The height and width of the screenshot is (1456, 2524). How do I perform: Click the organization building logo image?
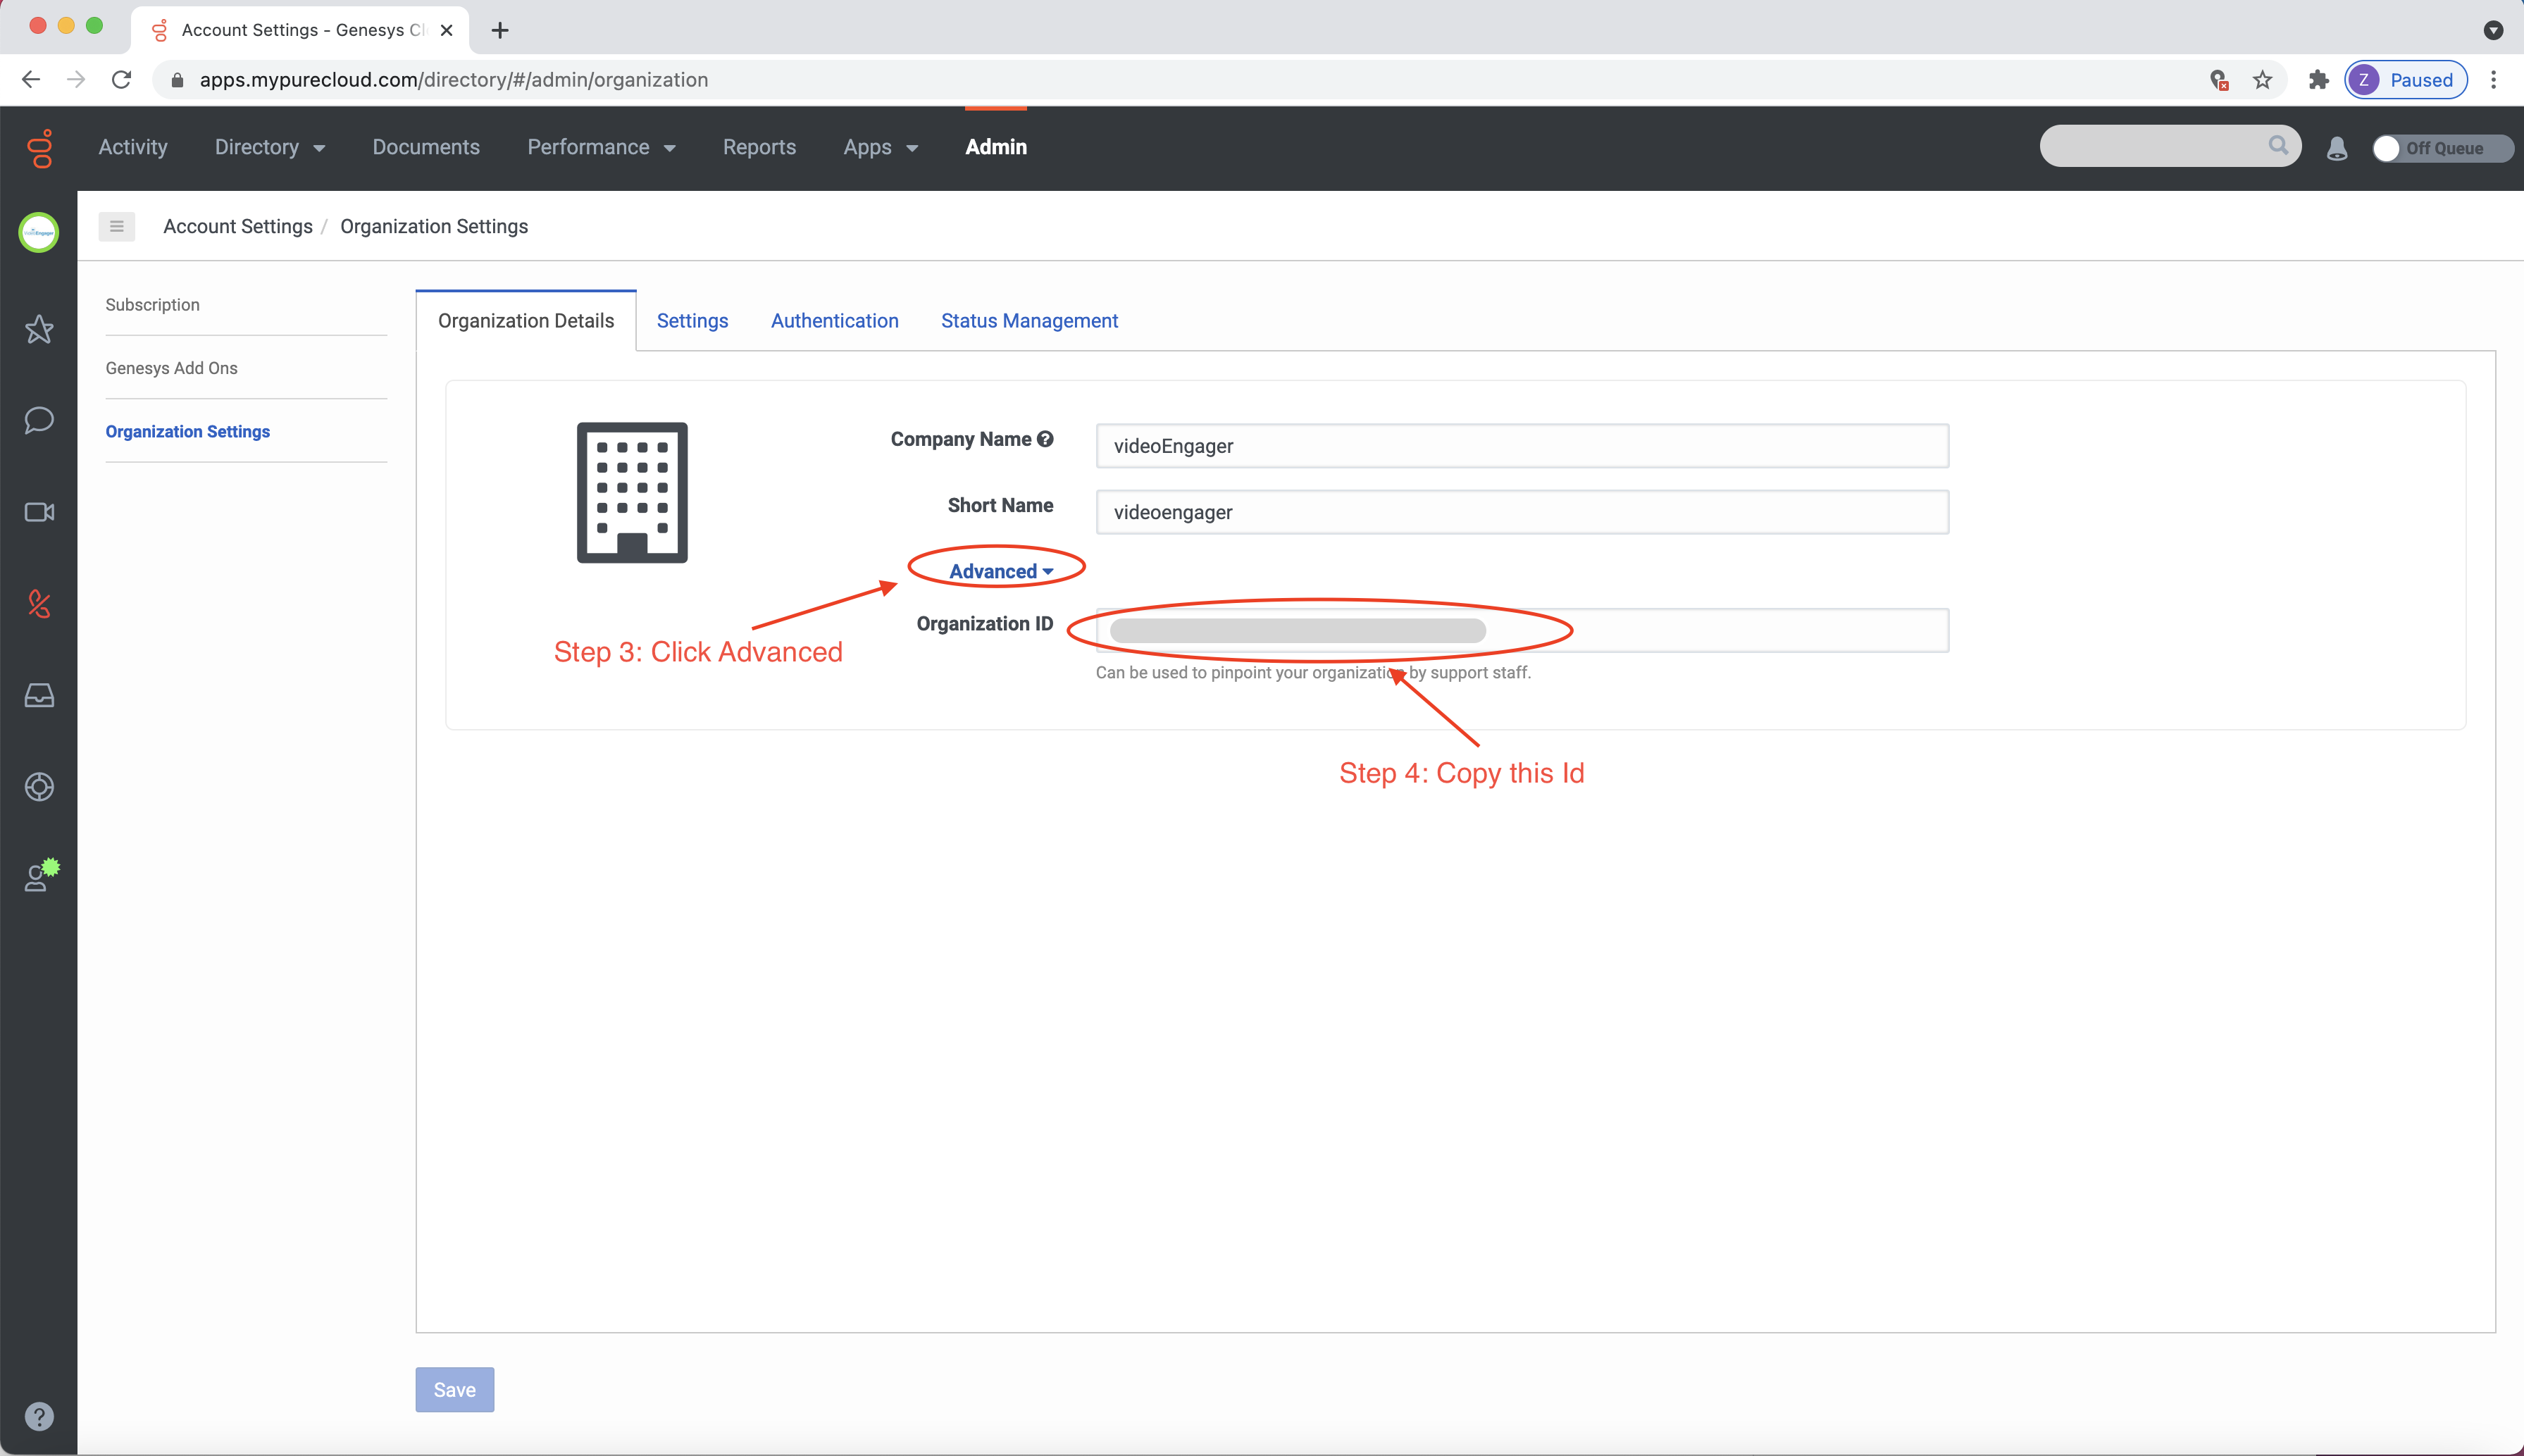(x=632, y=492)
